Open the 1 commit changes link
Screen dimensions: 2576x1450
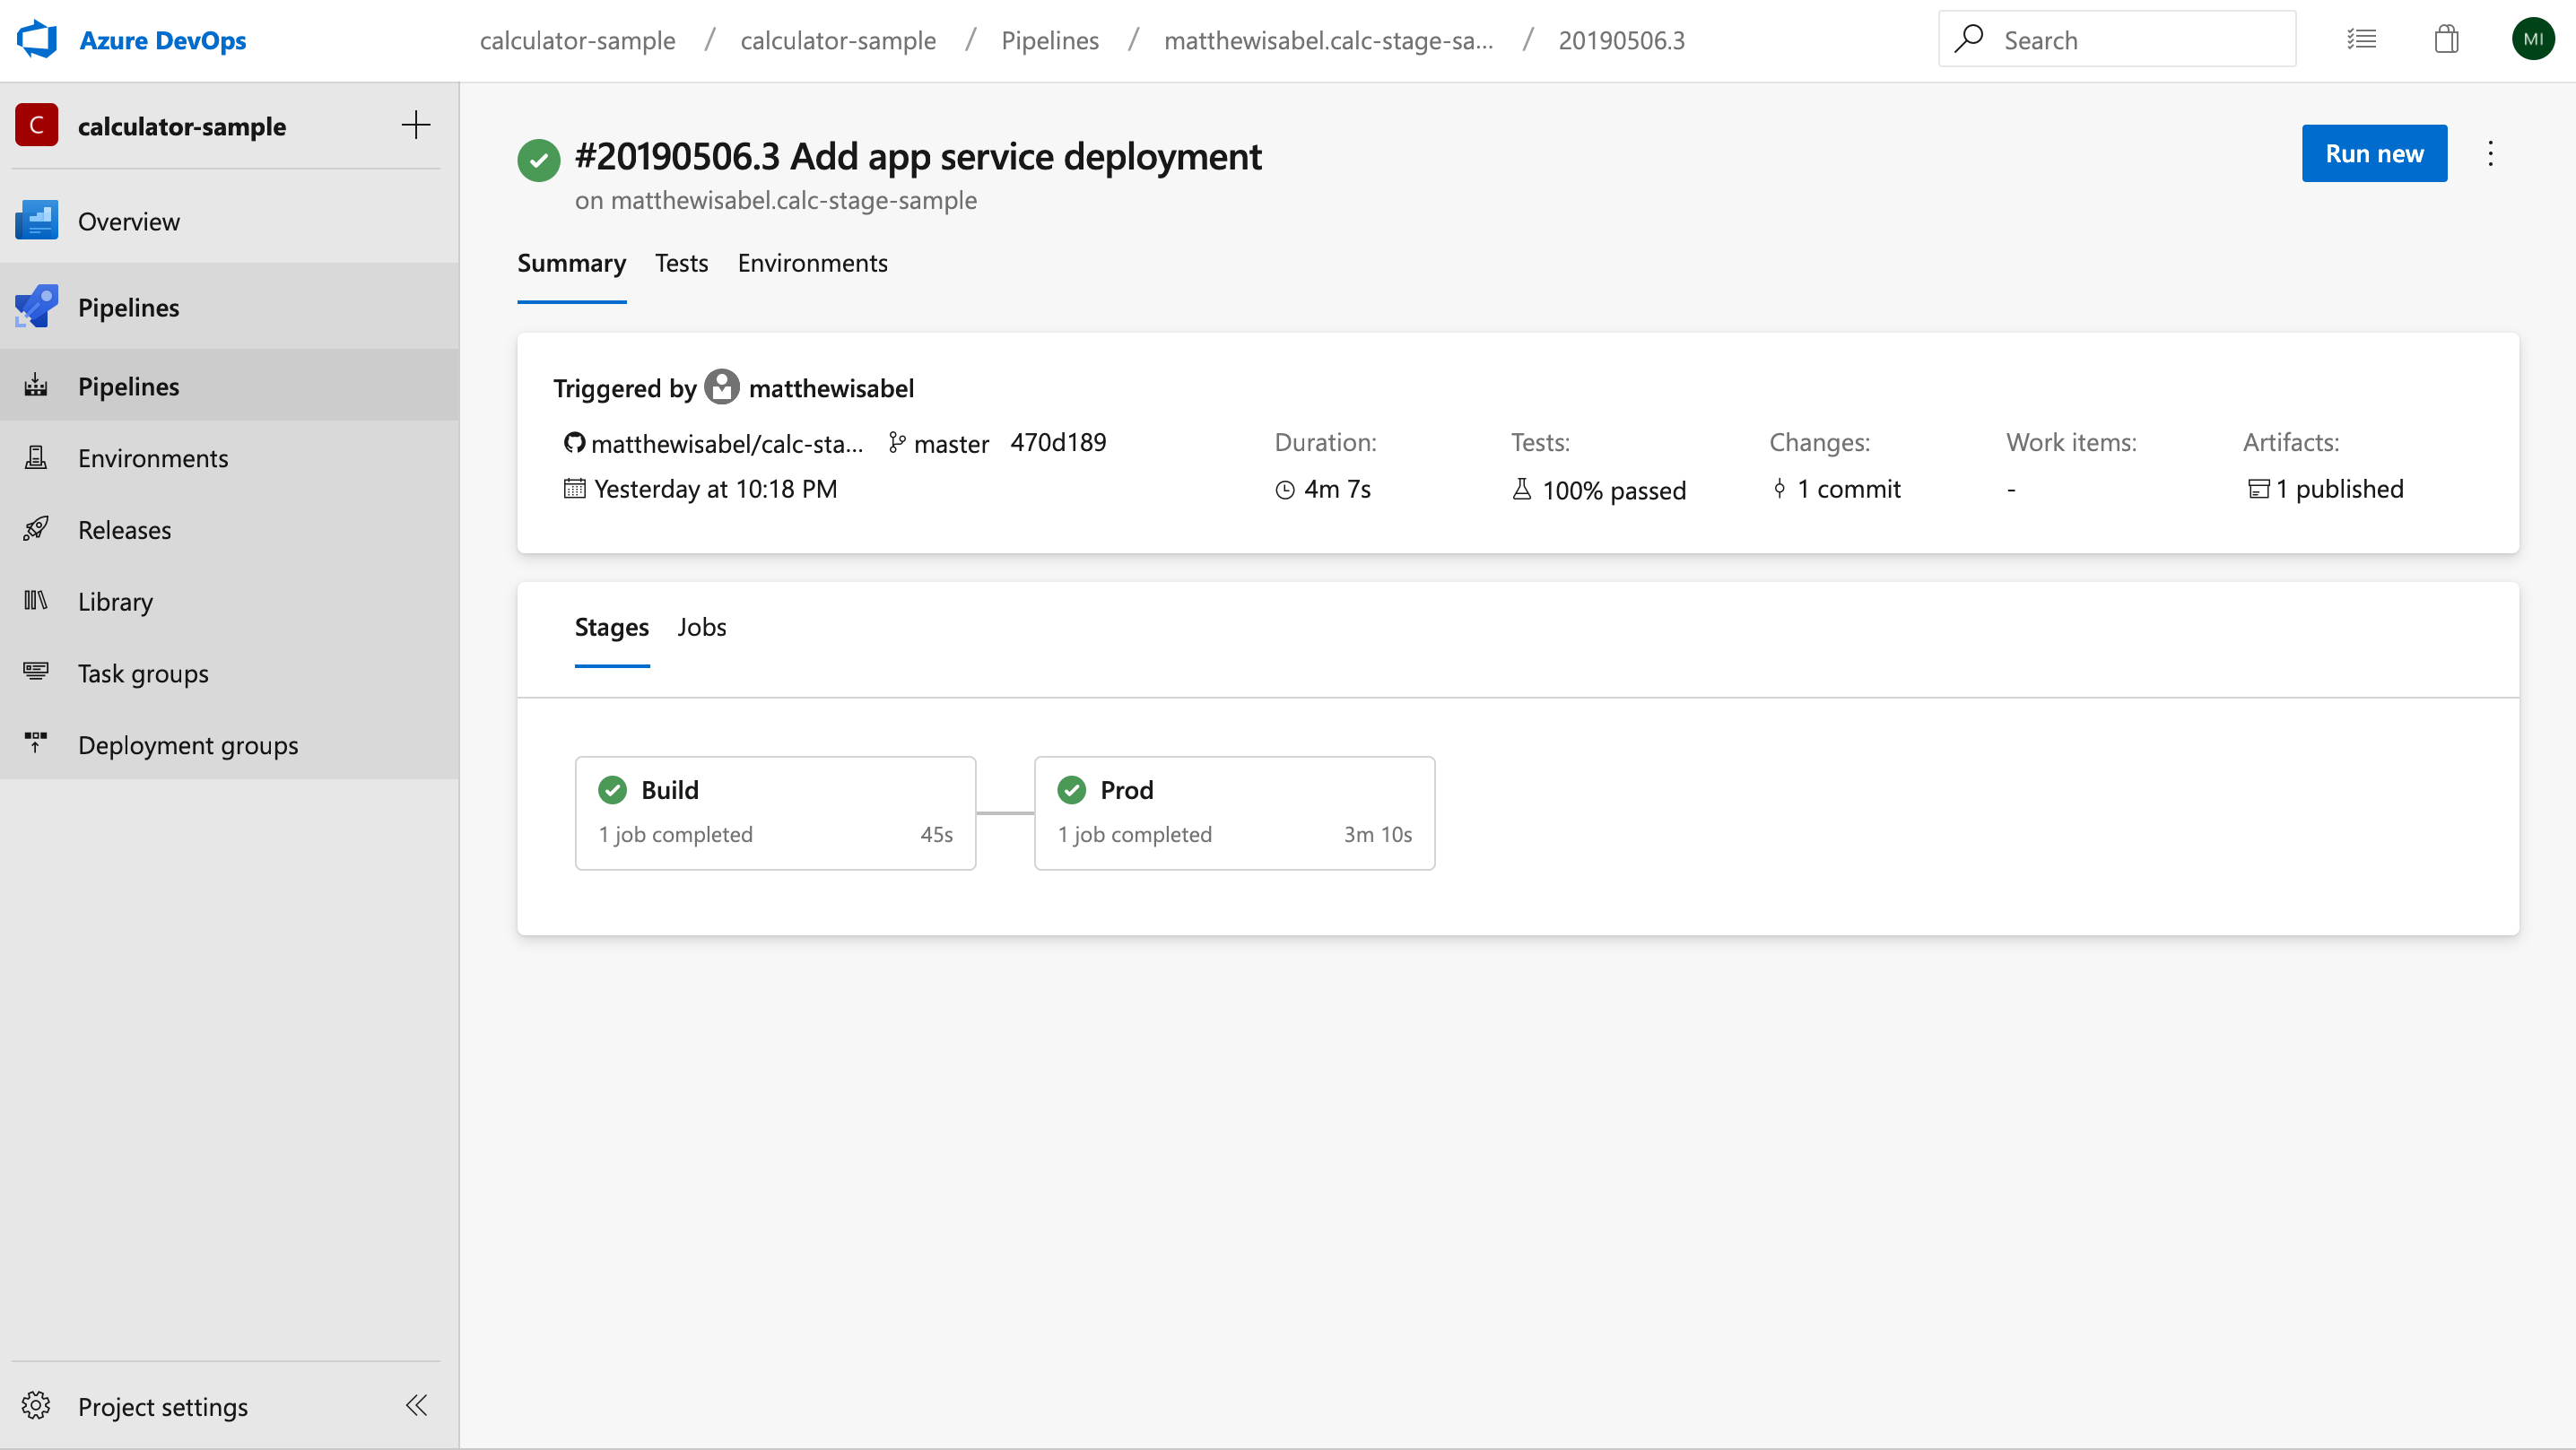pos(1849,489)
